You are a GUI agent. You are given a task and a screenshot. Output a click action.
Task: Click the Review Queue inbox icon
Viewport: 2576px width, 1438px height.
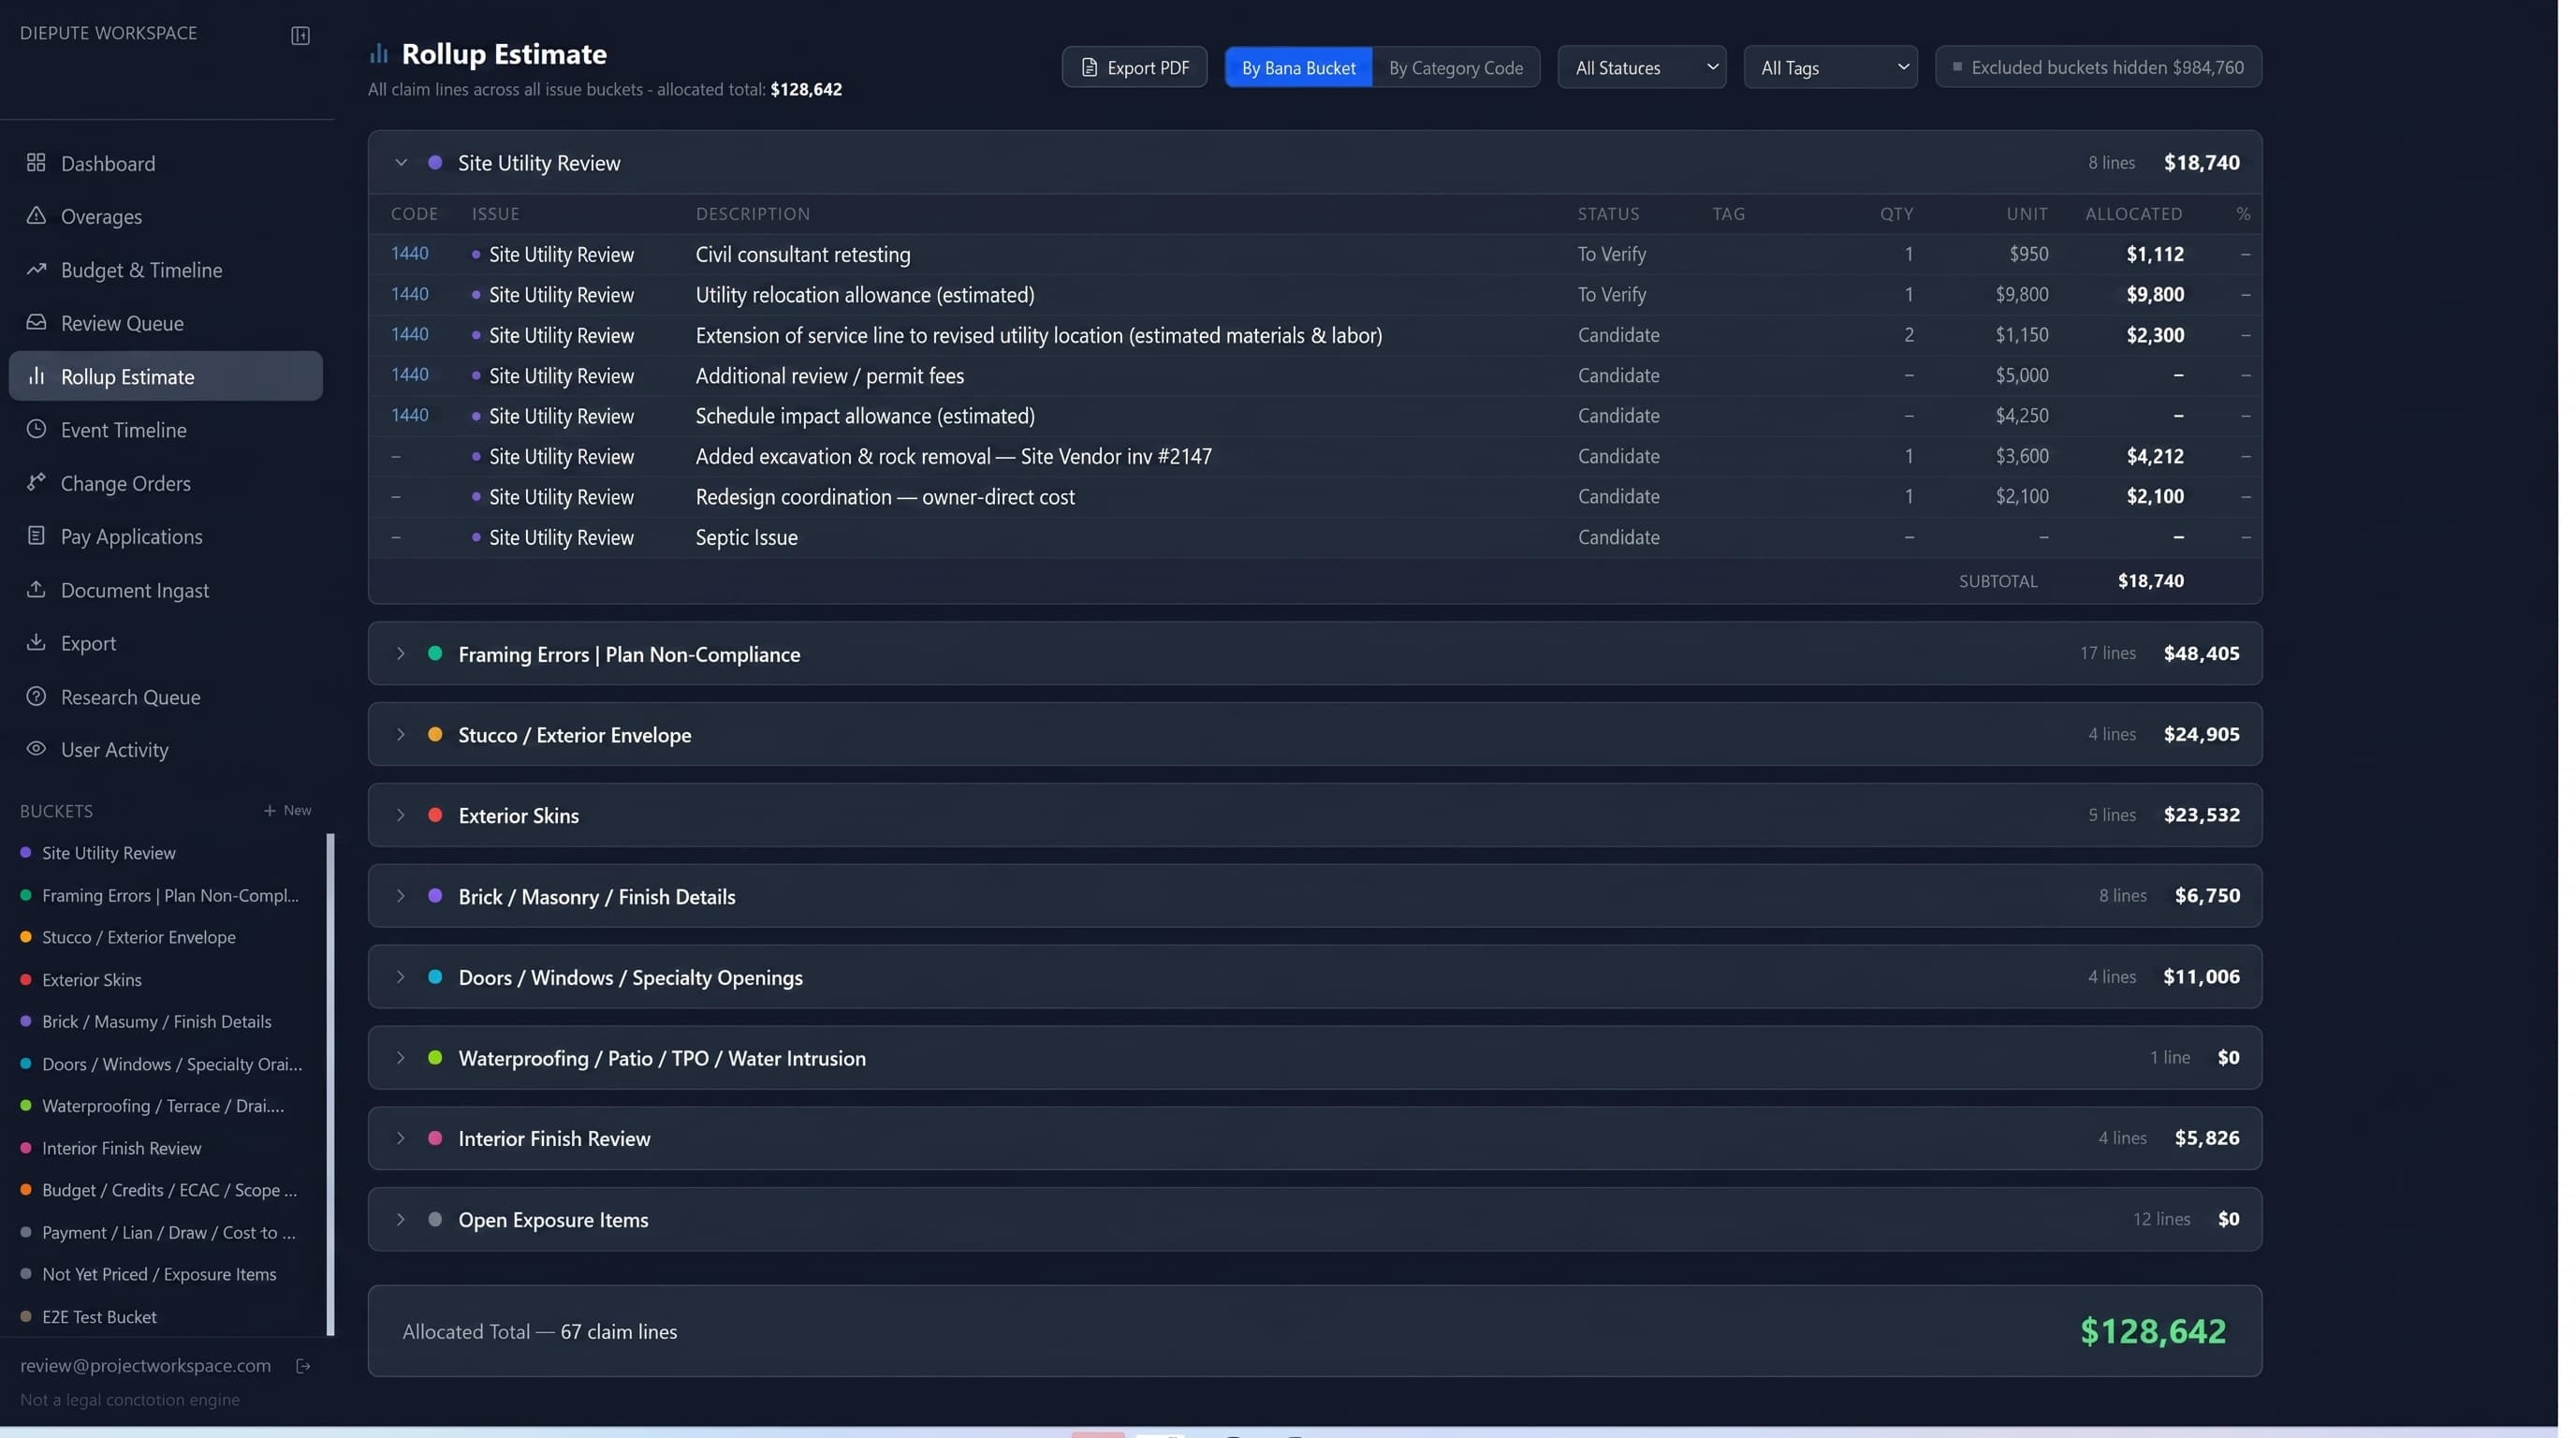coord(36,322)
